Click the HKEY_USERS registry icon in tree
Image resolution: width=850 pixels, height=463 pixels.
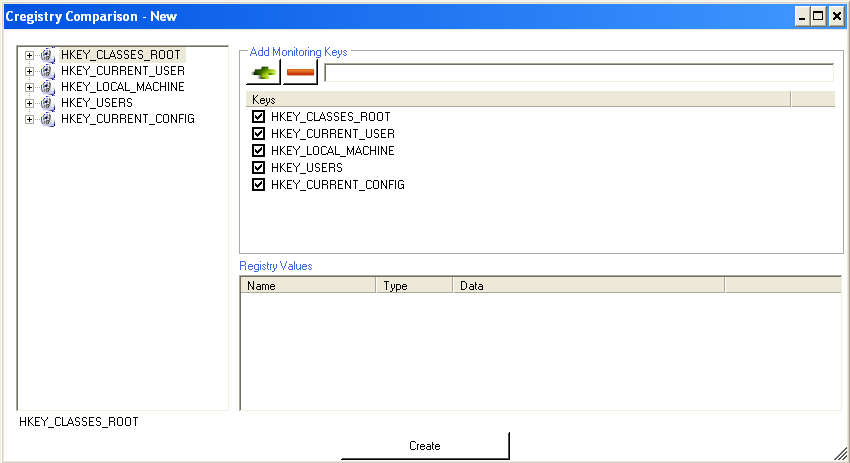47,103
